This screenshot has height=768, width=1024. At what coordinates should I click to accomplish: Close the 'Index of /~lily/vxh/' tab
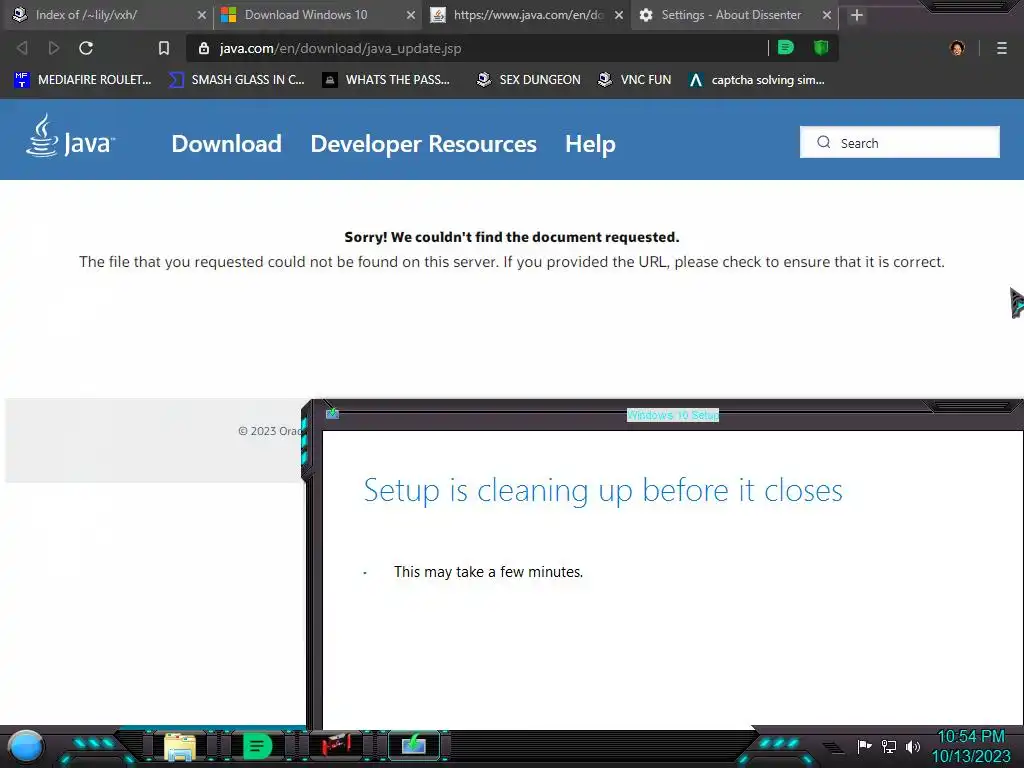pyautogui.click(x=202, y=15)
